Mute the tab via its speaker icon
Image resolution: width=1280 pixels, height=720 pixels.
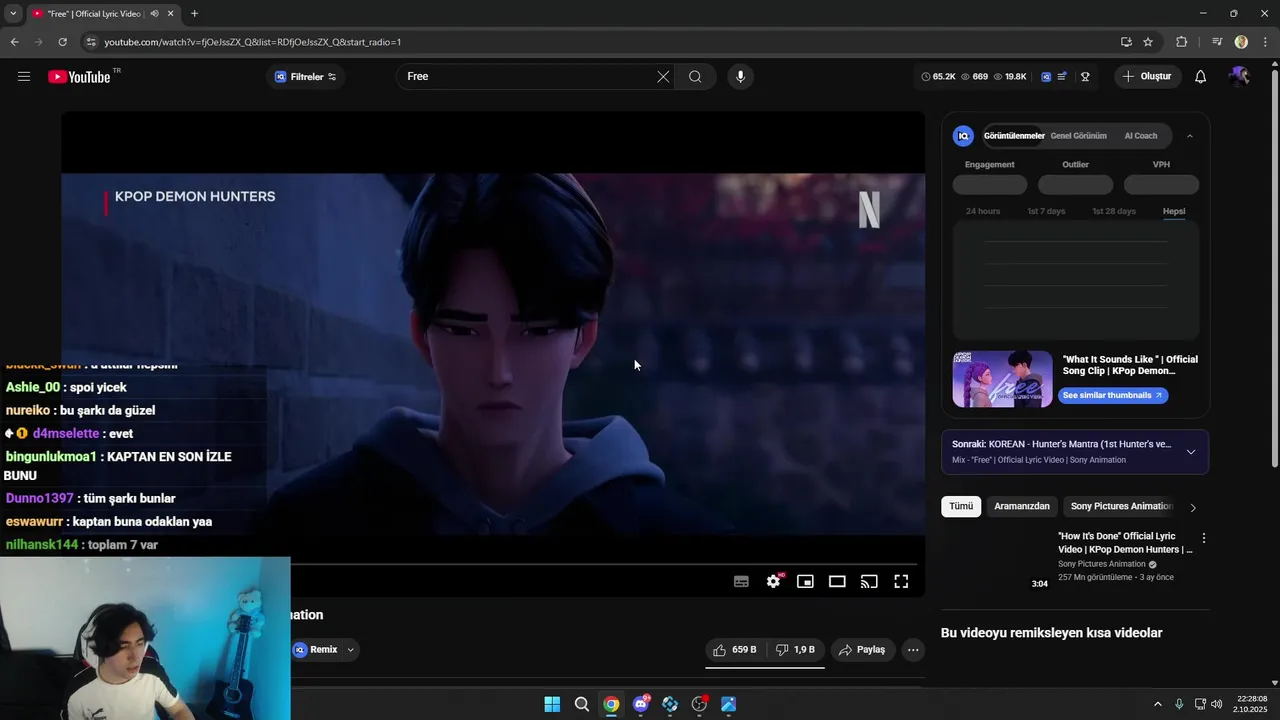pyautogui.click(x=154, y=14)
